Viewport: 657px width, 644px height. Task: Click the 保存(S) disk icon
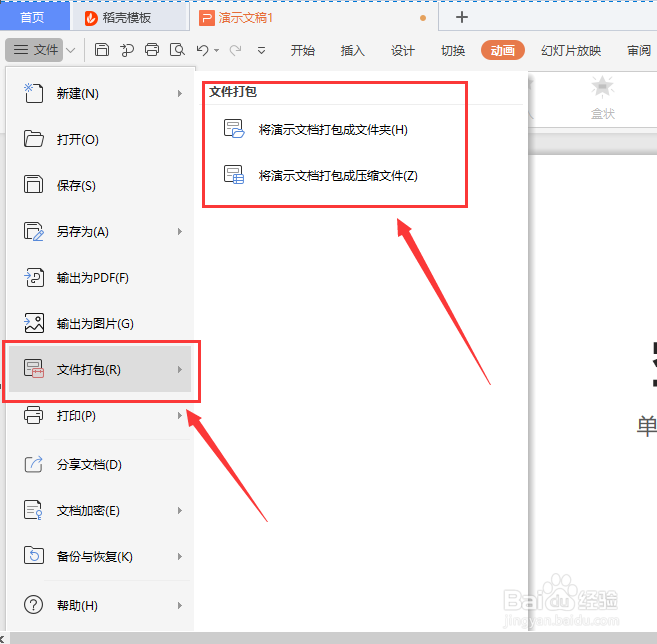(34, 185)
